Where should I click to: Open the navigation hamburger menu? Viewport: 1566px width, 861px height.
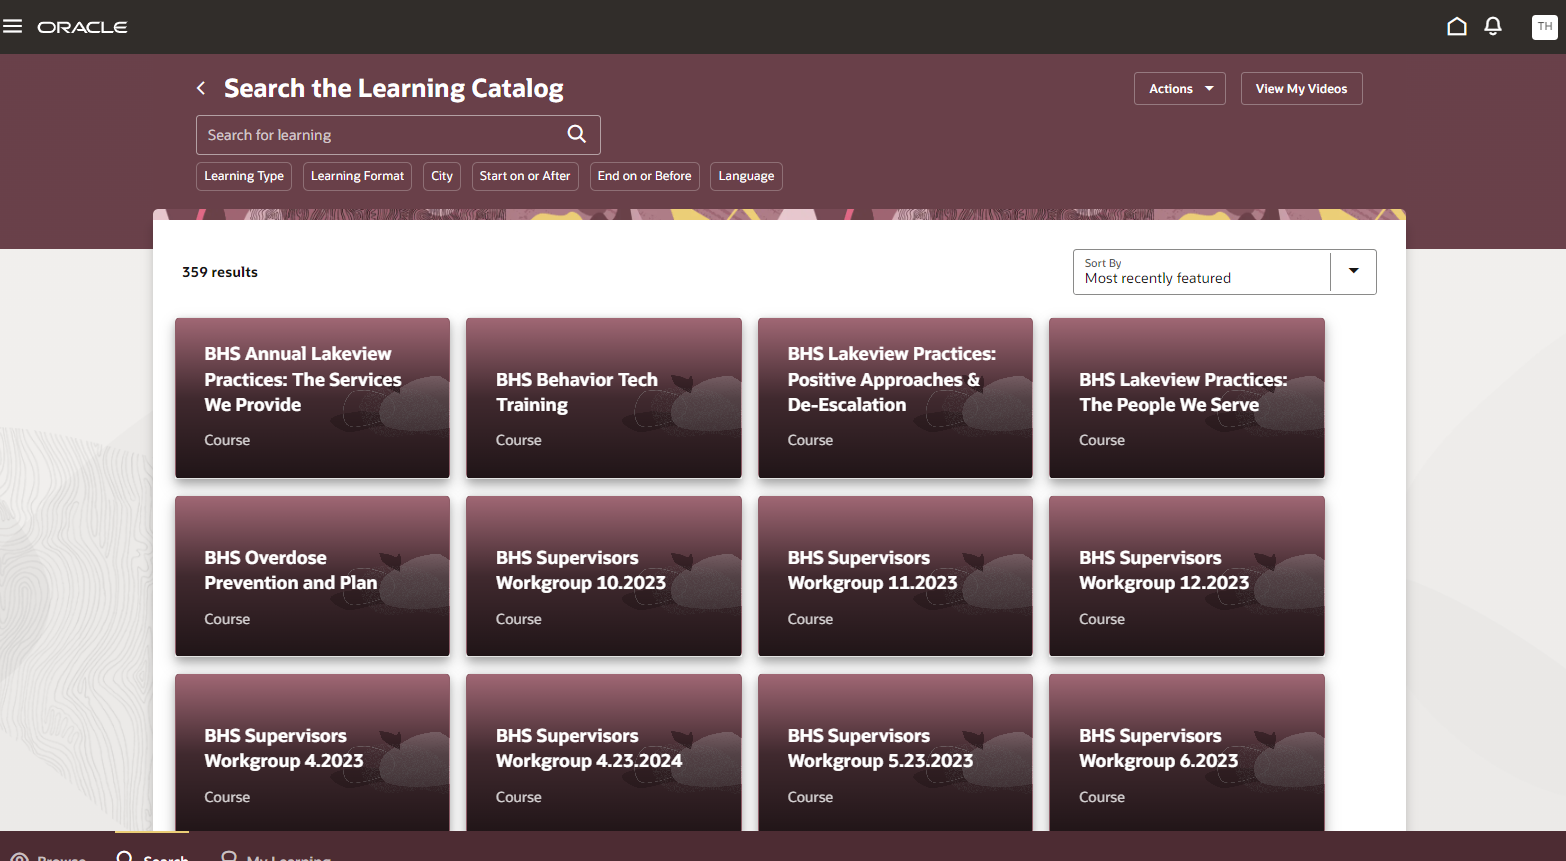coord(13,26)
